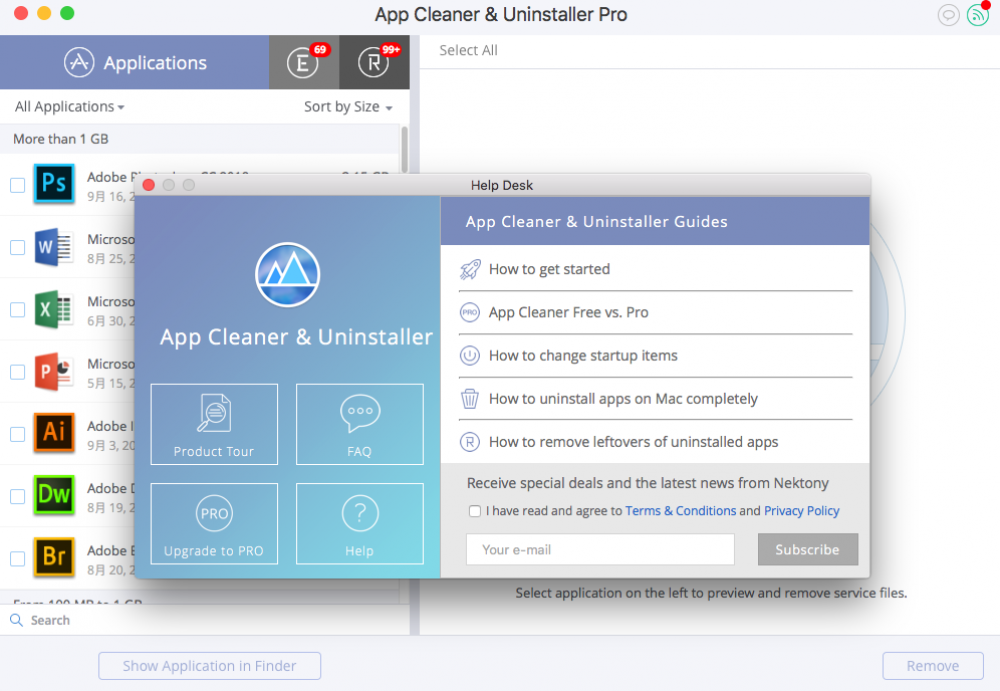Click the Adobe Photoshop app icon
Viewport: 1000px width, 691px height.
[54, 184]
